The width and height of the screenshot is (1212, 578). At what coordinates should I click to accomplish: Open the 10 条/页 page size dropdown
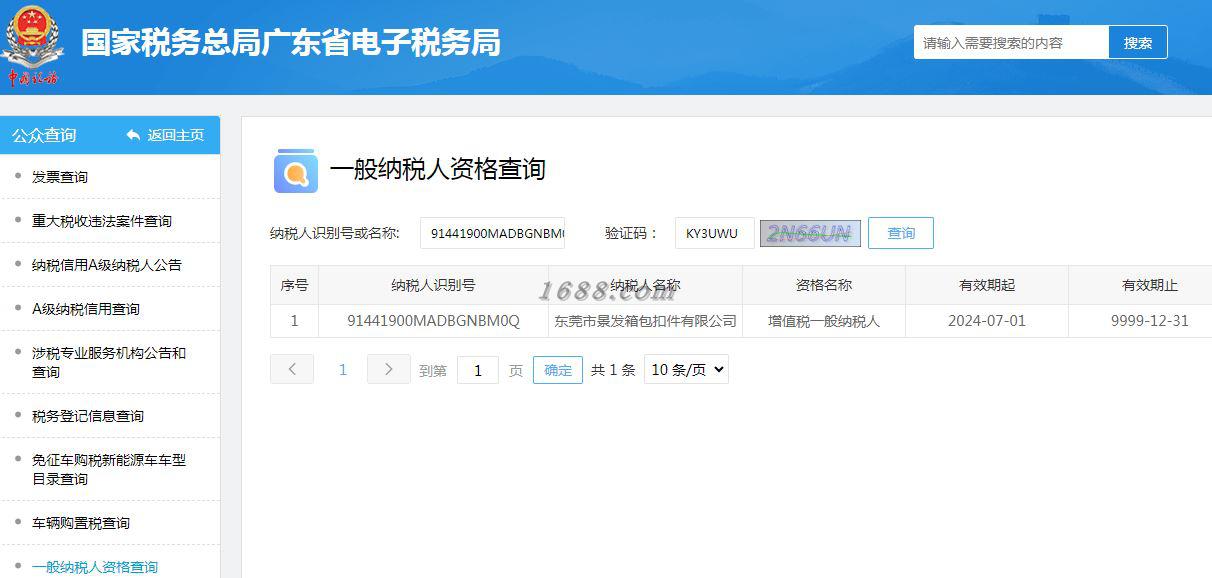[686, 370]
